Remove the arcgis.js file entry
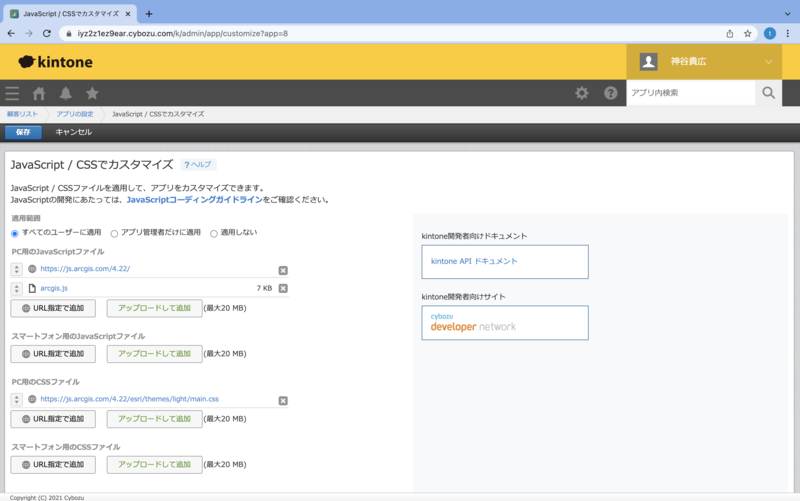800x501 pixels. [x=283, y=288]
